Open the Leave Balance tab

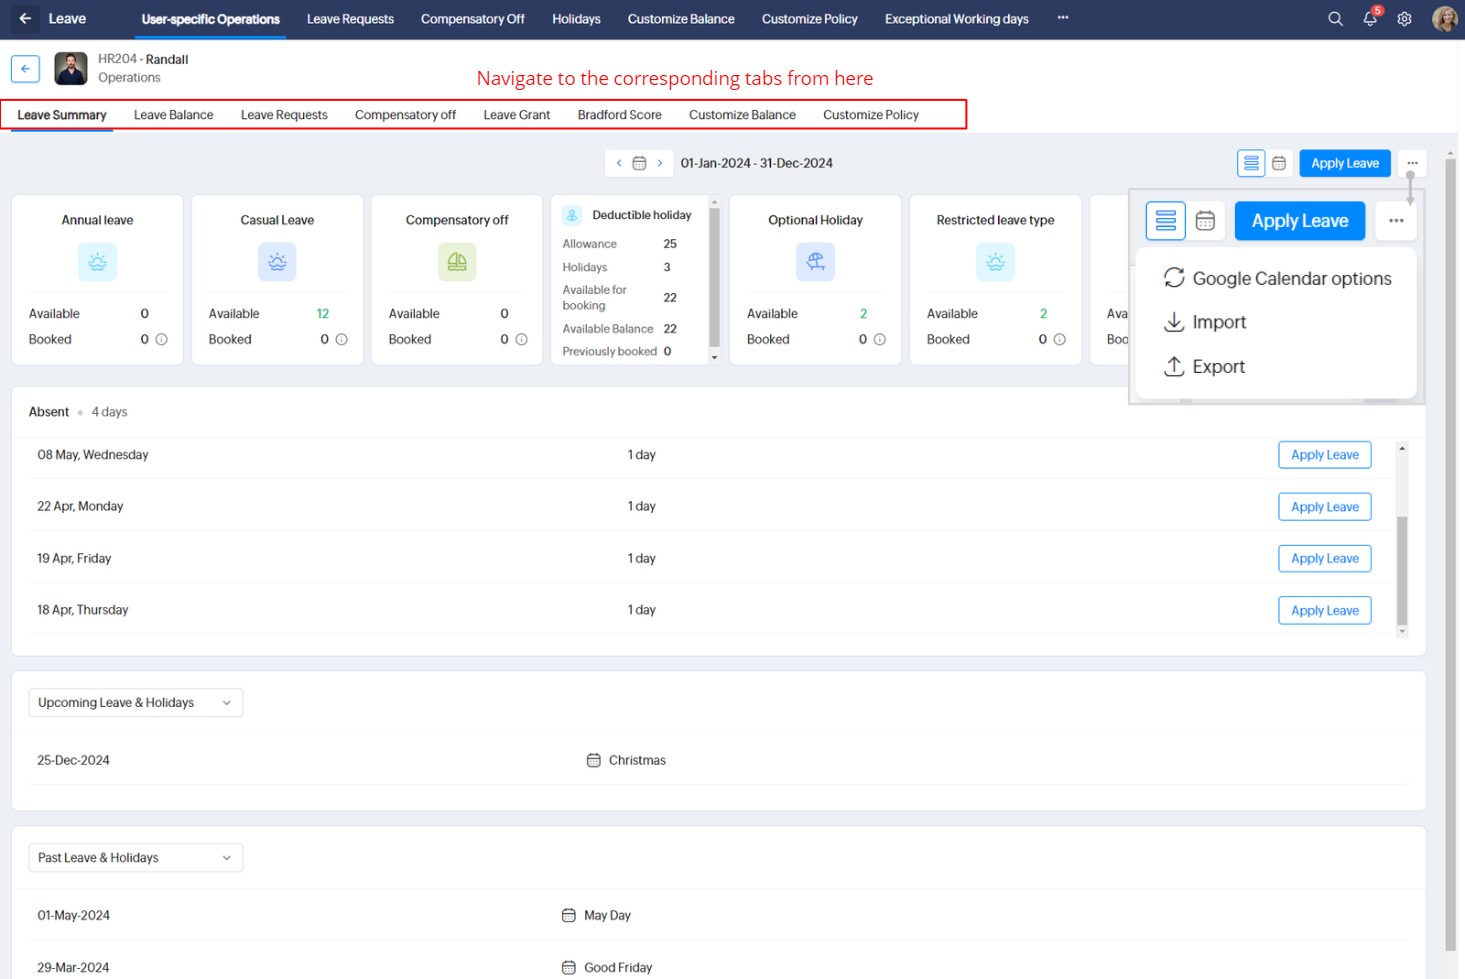pyautogui.click(x=173, y=115)
